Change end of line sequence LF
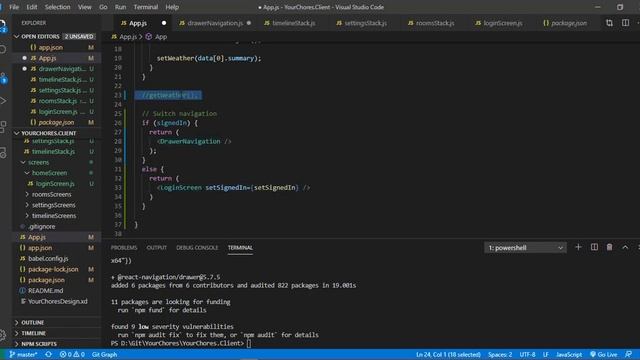 point(546,354)
